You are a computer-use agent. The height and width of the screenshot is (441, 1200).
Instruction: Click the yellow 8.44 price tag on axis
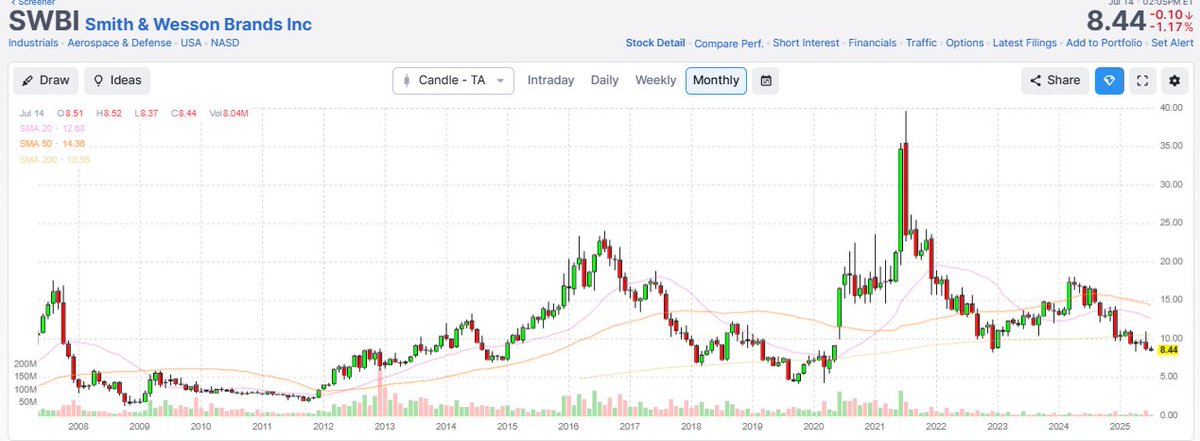pyautogui.click(x=1170, y=349)
